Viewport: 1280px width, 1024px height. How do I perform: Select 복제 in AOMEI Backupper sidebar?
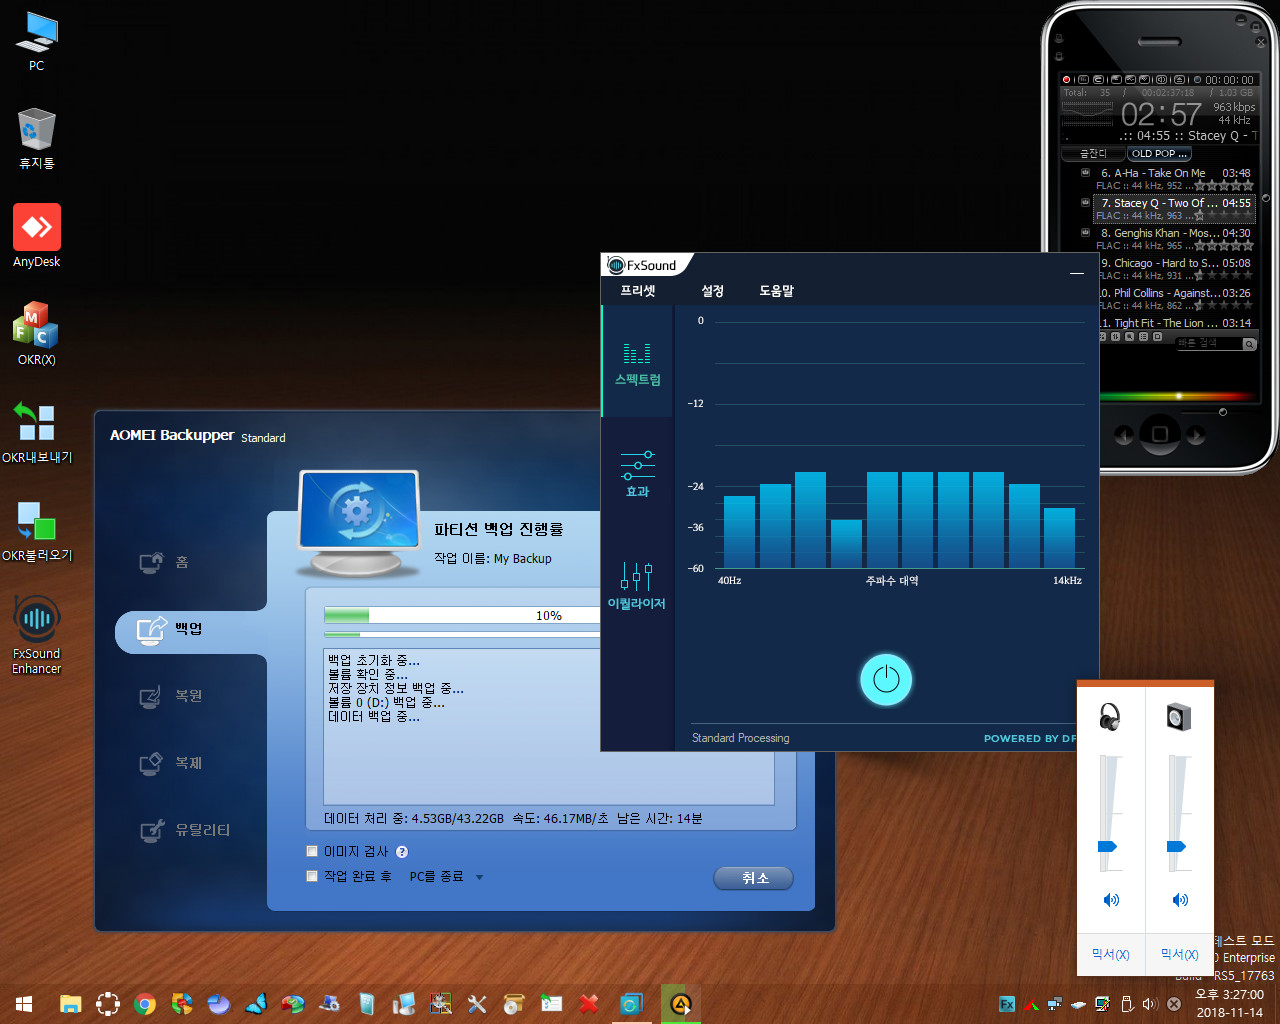[170, 763]
